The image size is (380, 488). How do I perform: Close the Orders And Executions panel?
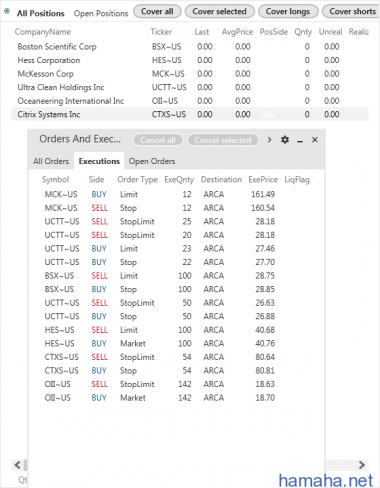(x=315, y=140)
